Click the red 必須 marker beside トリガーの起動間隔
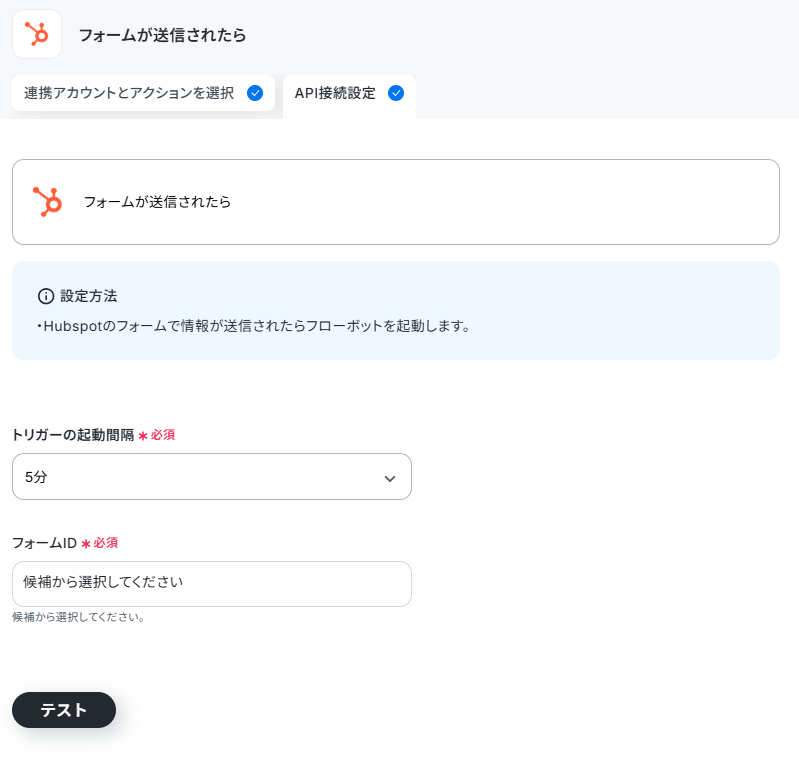Viewport: 799px width, 769px height. point(157,435)
